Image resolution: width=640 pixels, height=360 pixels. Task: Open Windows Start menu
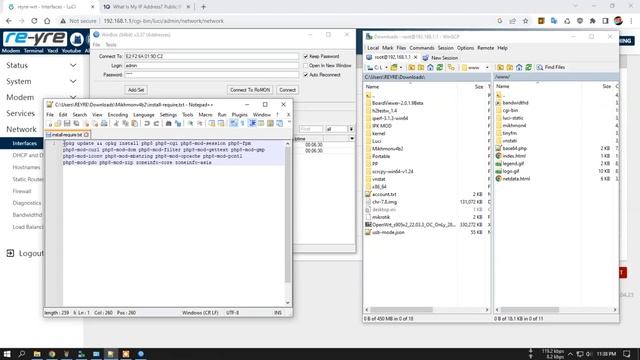pos(7,354)
